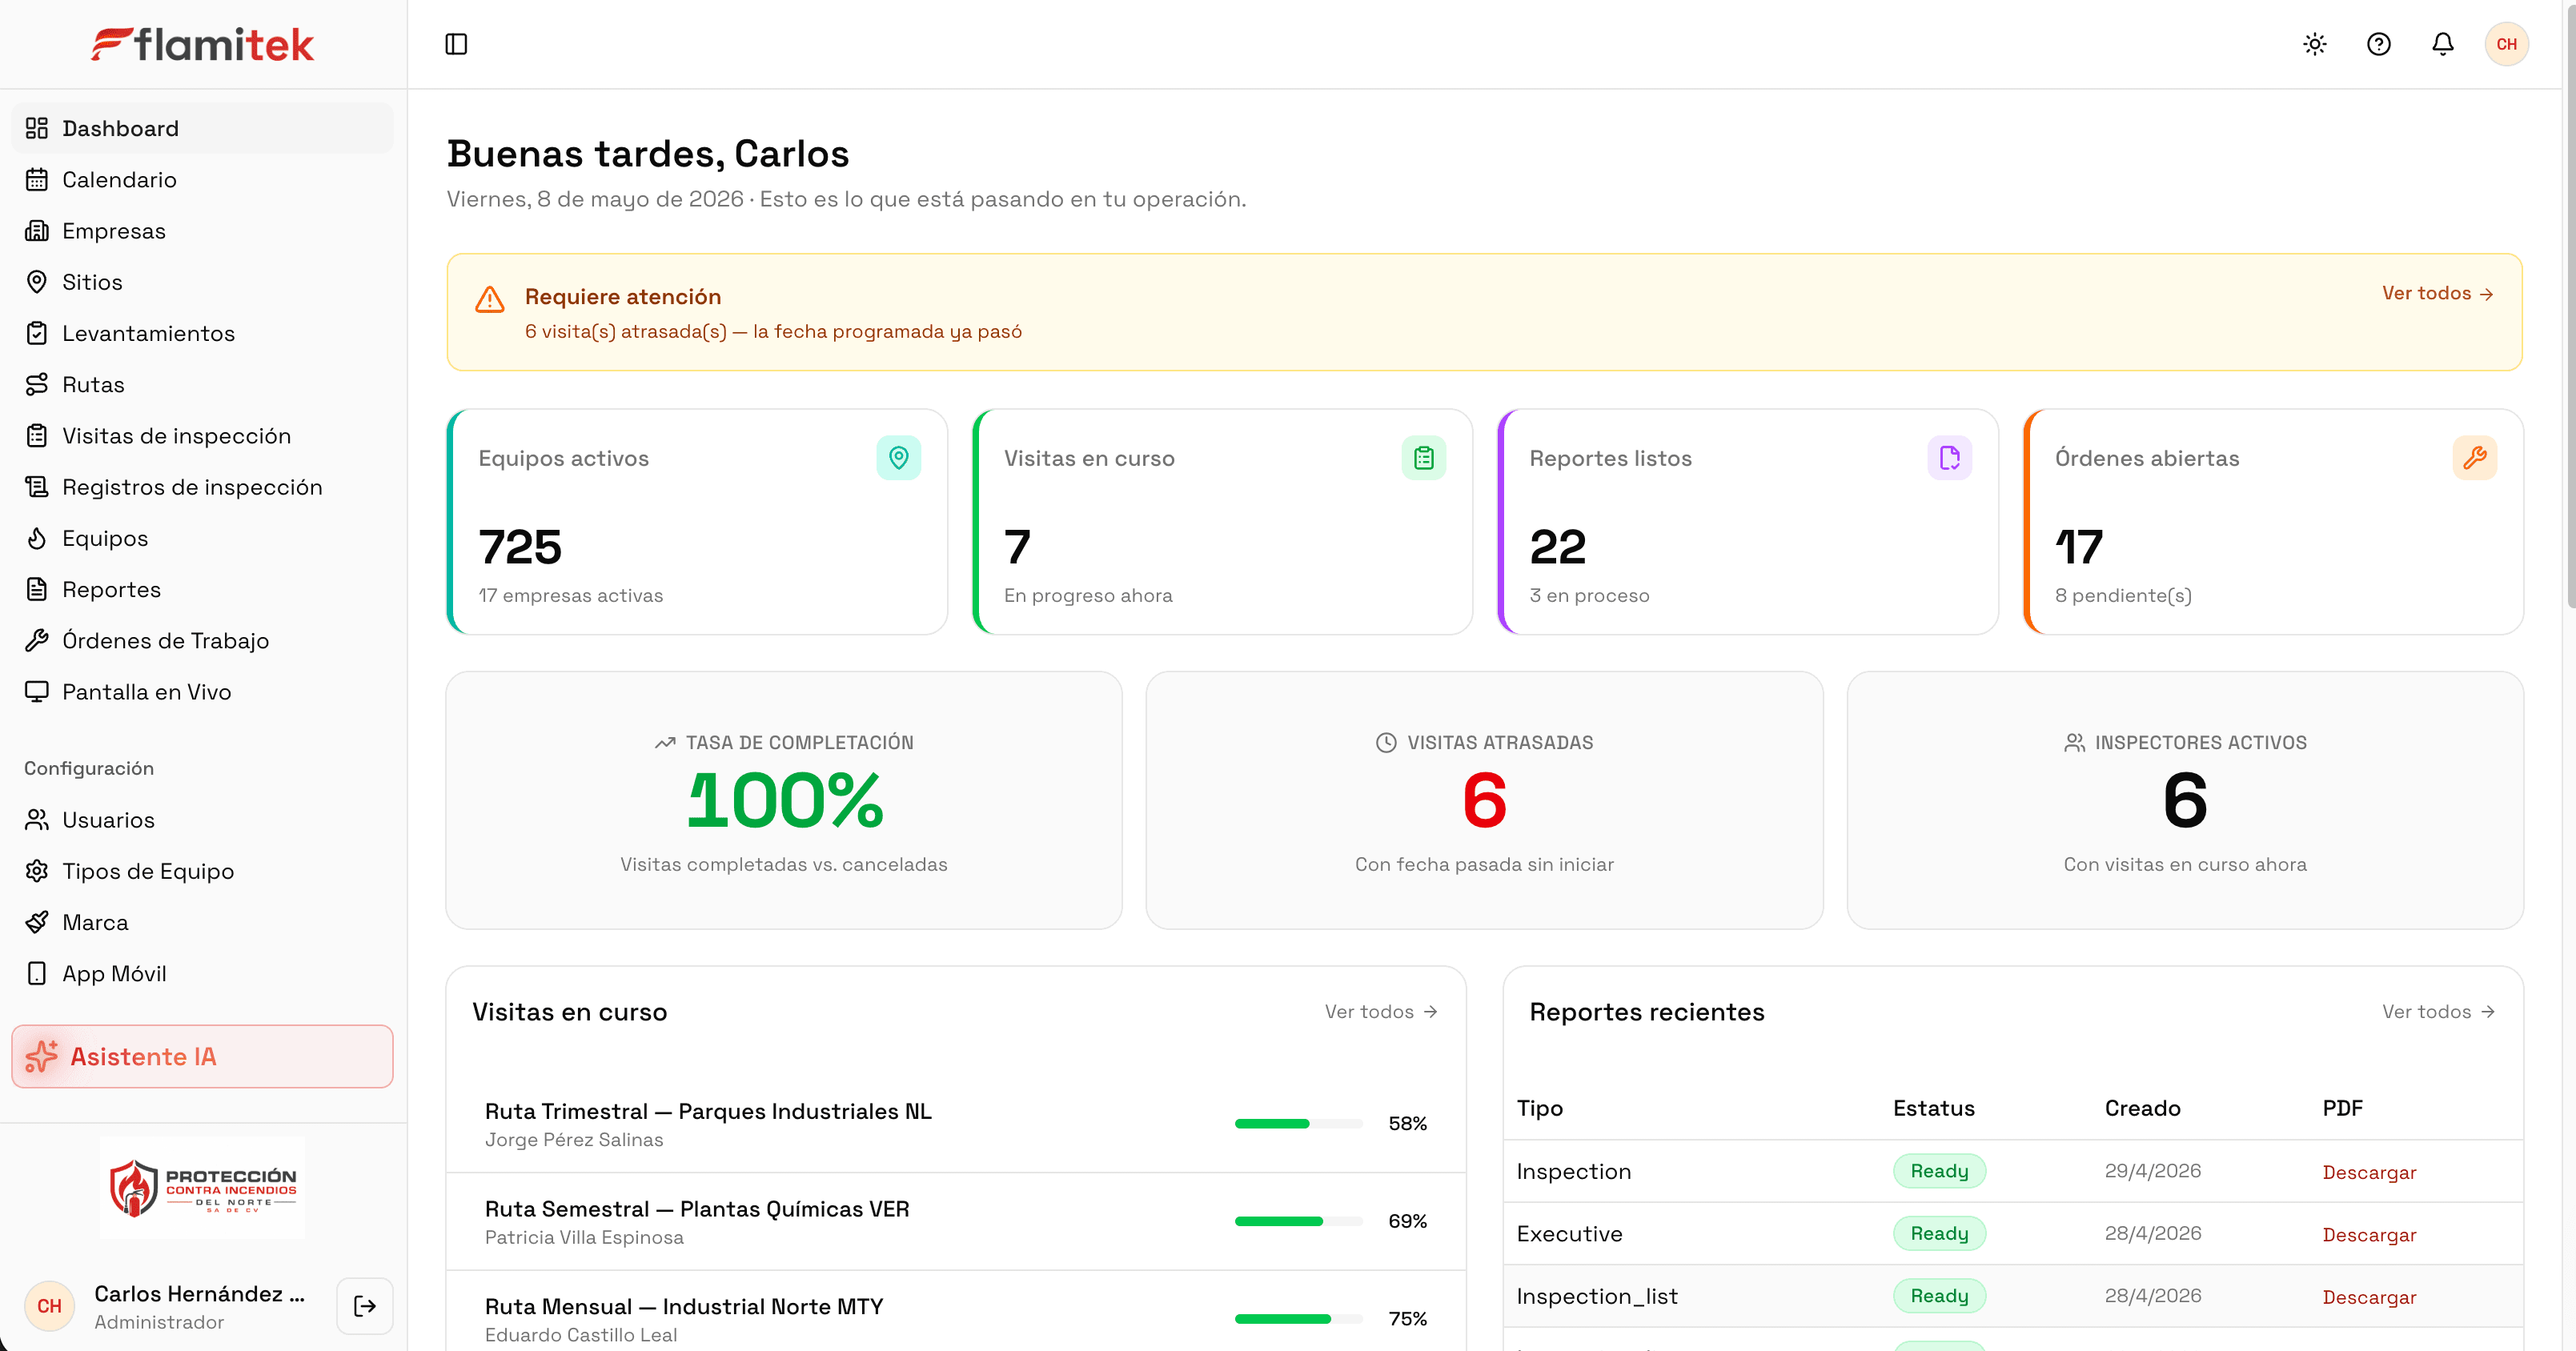The height and width of the screenshot is (1351, 2576).
Task: Click the 69% progress bar for Ruta Semestral
Action: pos(1298,1221)
